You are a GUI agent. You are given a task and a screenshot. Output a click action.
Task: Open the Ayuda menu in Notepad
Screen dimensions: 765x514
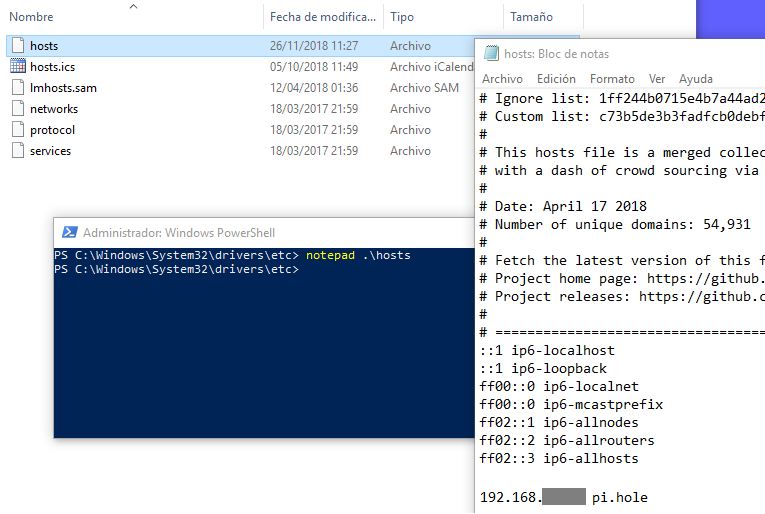696,79
